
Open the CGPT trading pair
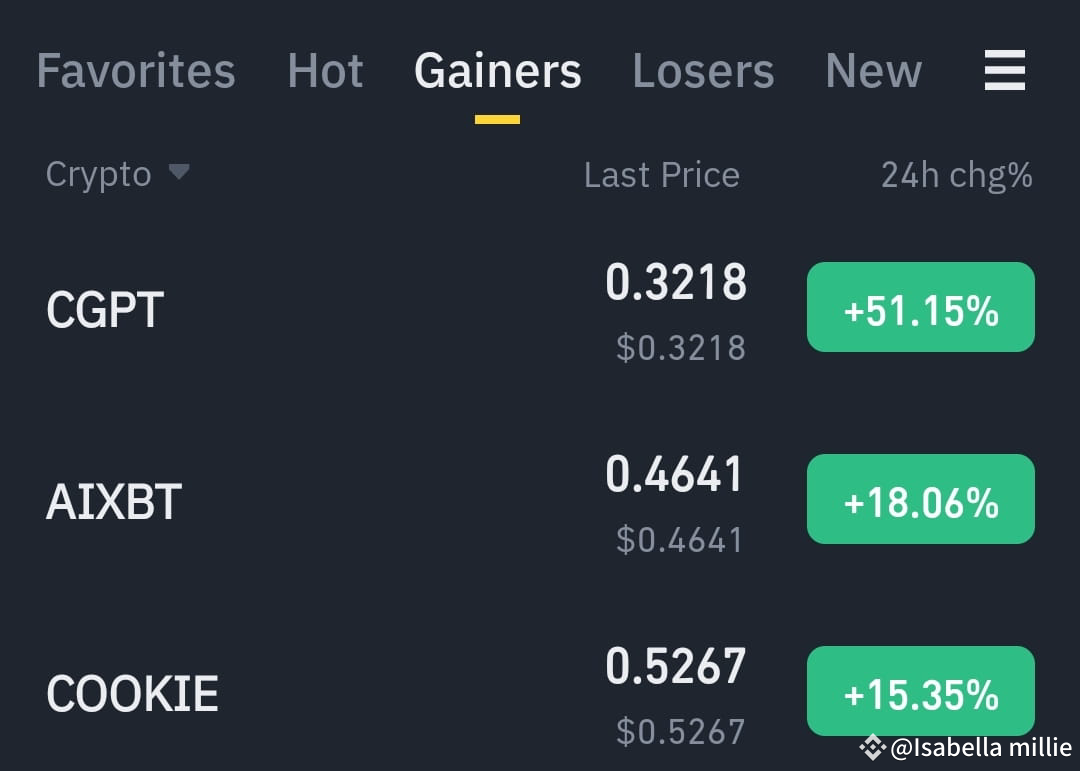(104, 308)
